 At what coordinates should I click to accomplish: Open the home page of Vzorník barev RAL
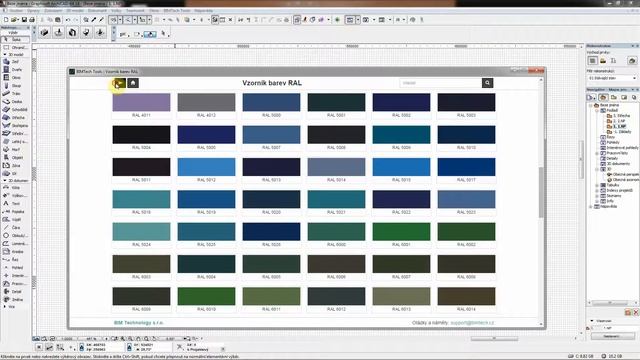133,83
